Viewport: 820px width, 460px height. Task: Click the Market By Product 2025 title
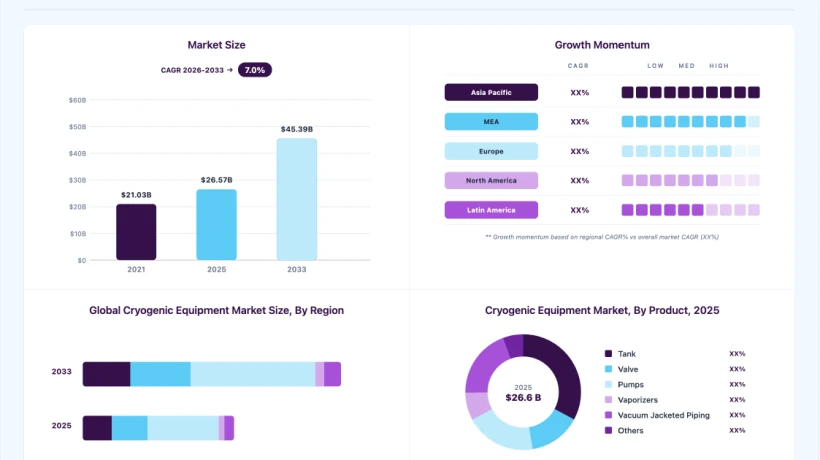click(x=602, y=310)
